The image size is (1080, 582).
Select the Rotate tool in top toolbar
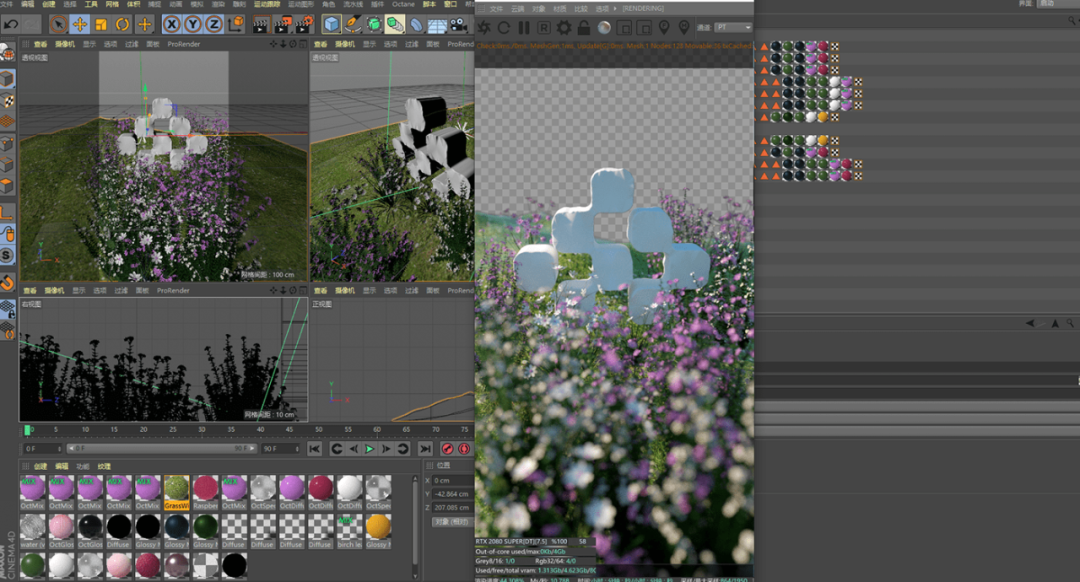(123, 24)
